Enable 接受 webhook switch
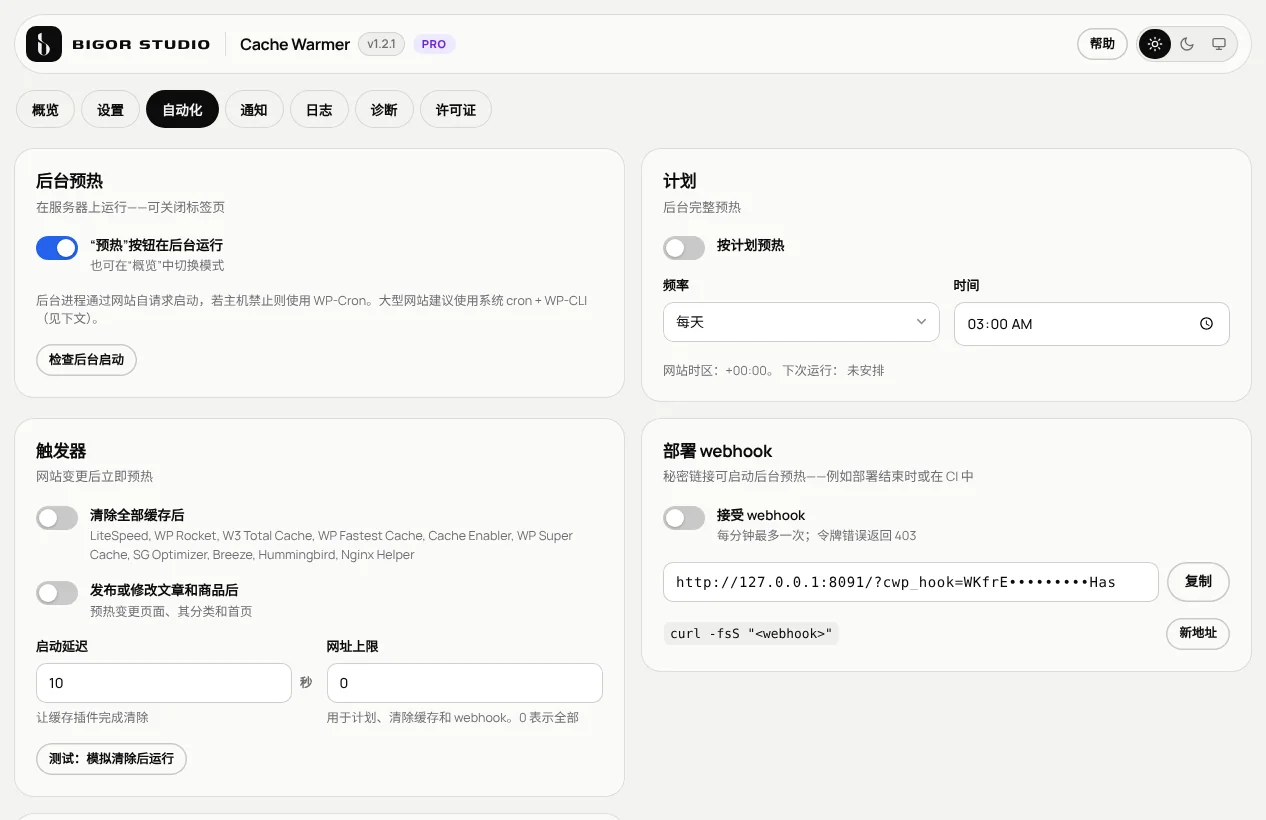This screenshot has width=1266, height=820. tap(684, 518)
